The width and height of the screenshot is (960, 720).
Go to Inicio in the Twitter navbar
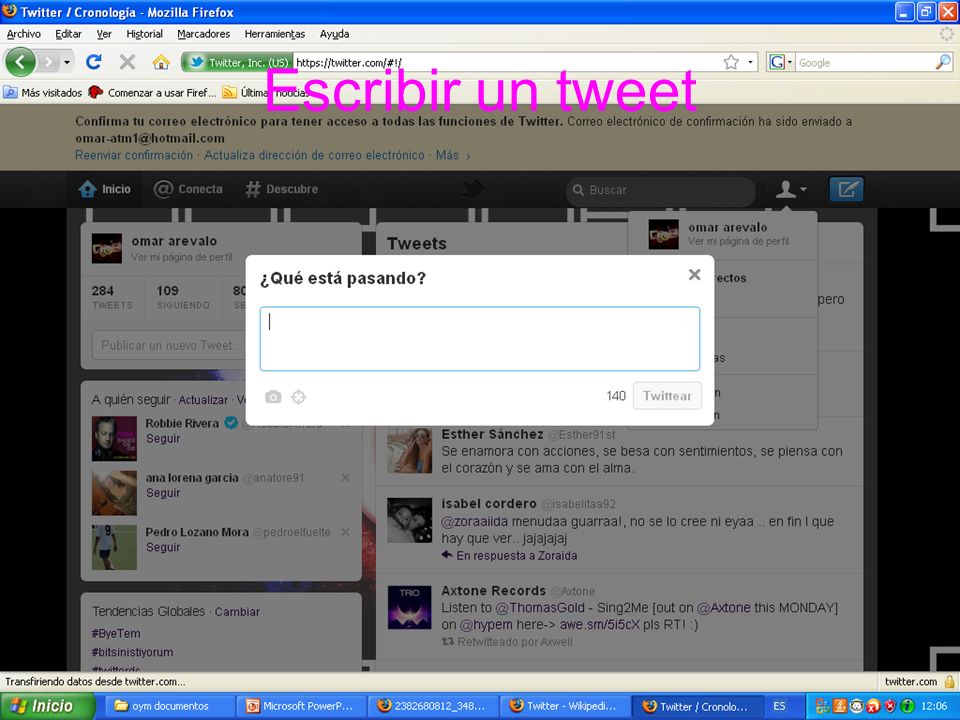105,189
